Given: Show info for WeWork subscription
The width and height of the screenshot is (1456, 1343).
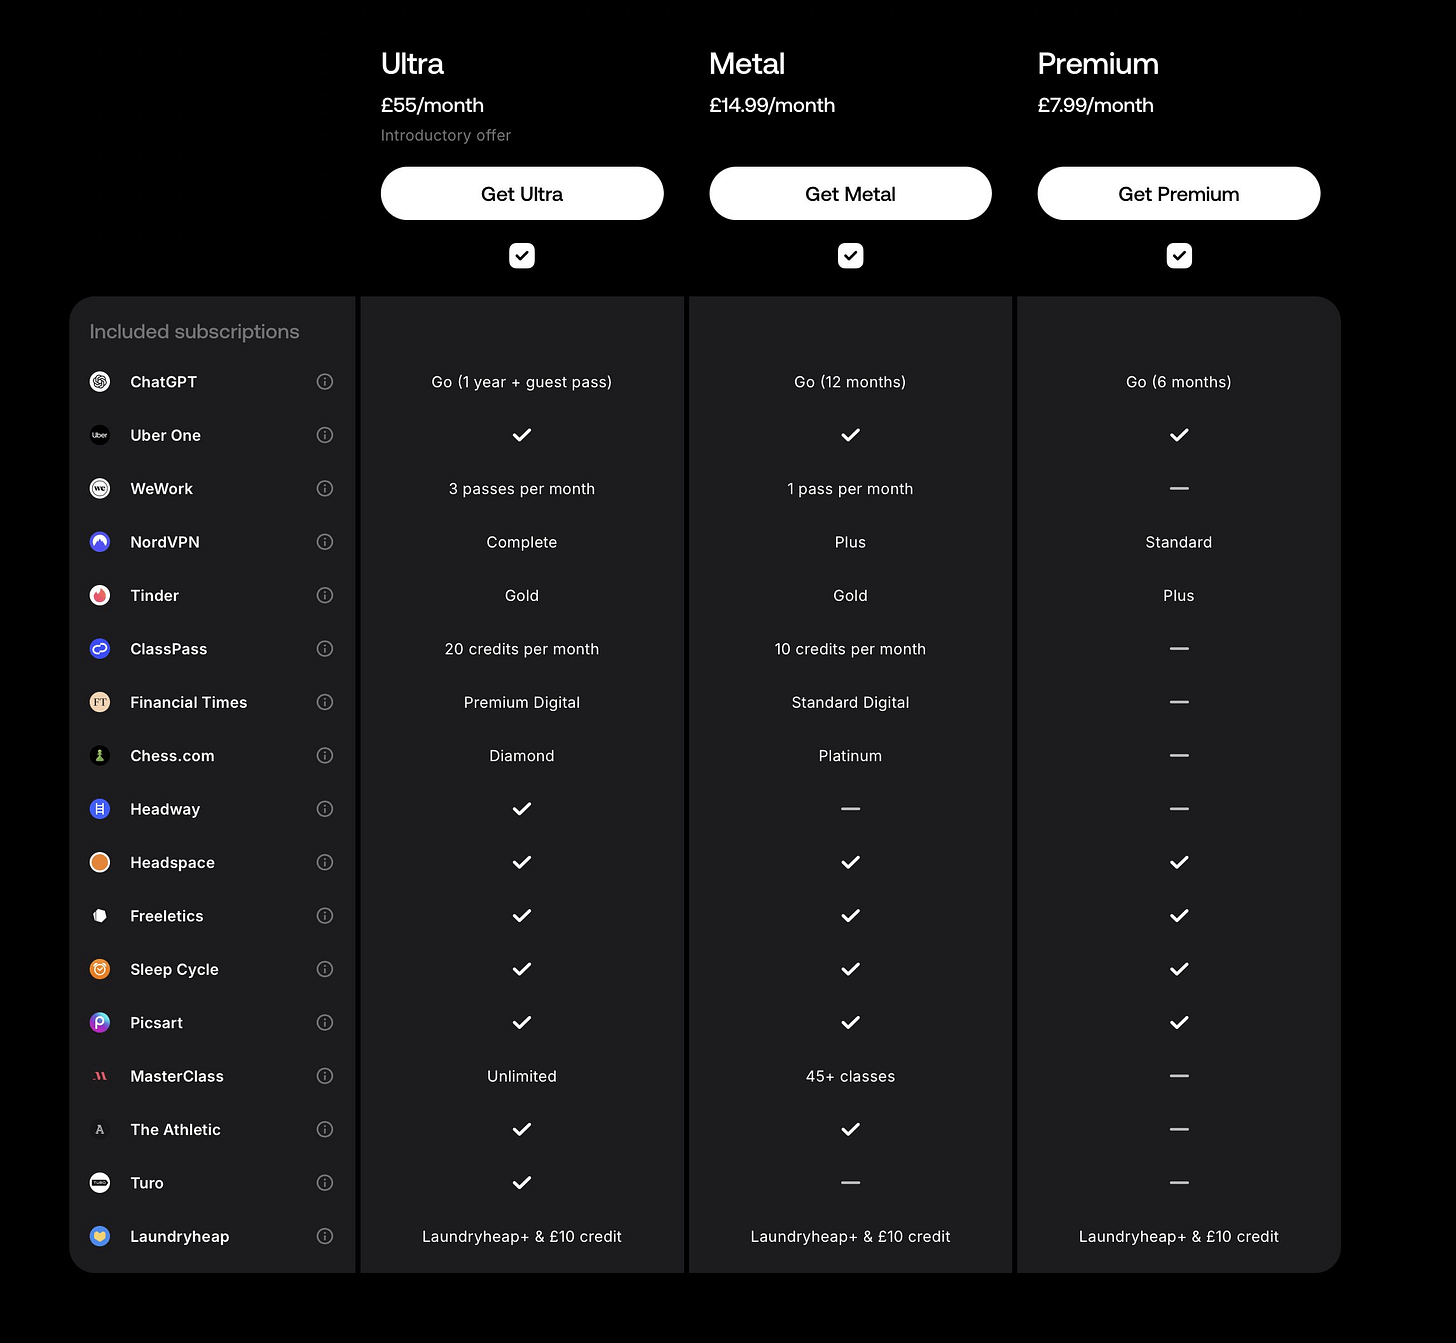Looking at the screenshot, I should tap(325, 488).
